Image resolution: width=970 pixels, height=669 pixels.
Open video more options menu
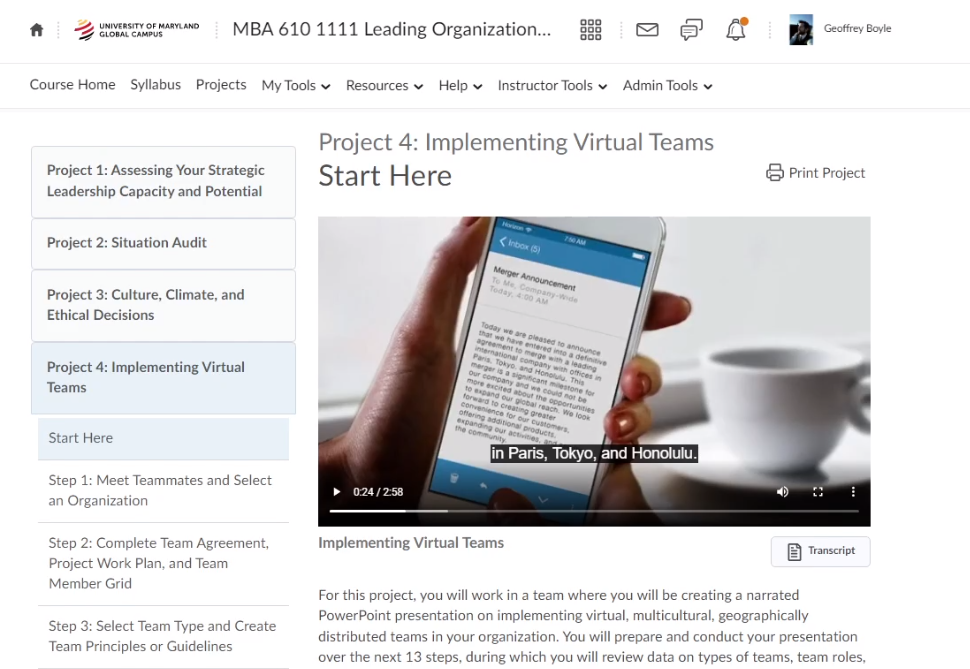pos(853,492)
